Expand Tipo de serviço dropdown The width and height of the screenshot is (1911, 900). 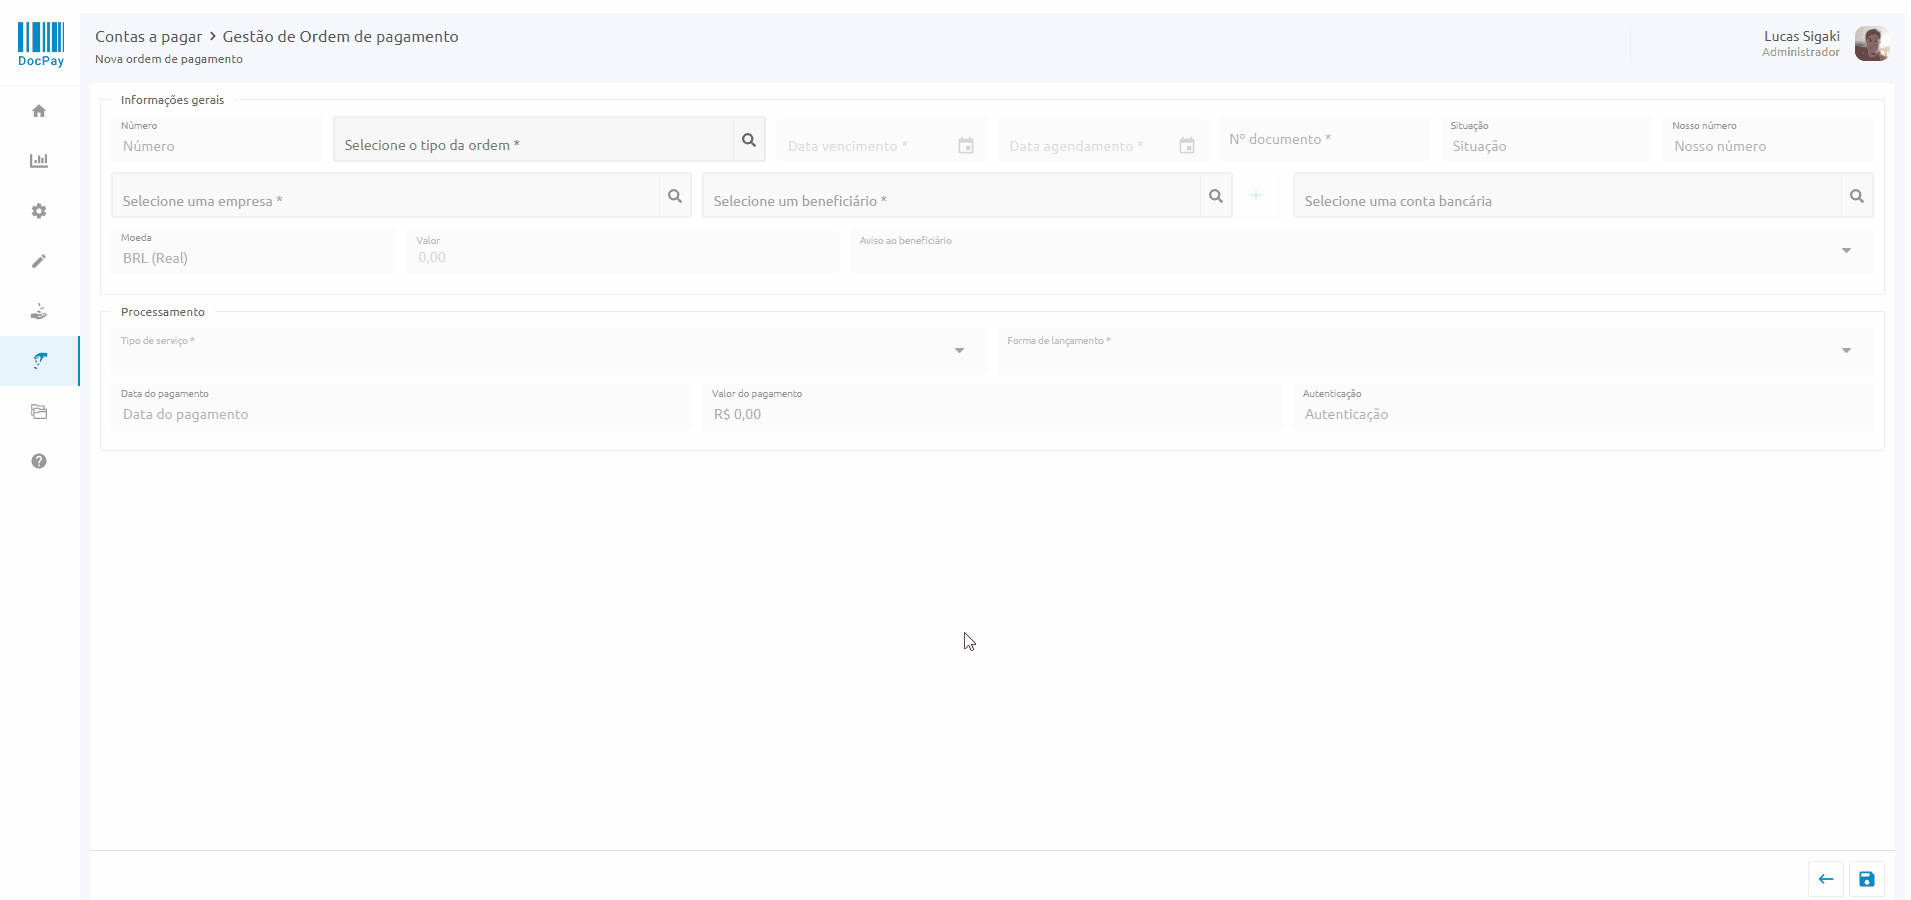(959, 351)
